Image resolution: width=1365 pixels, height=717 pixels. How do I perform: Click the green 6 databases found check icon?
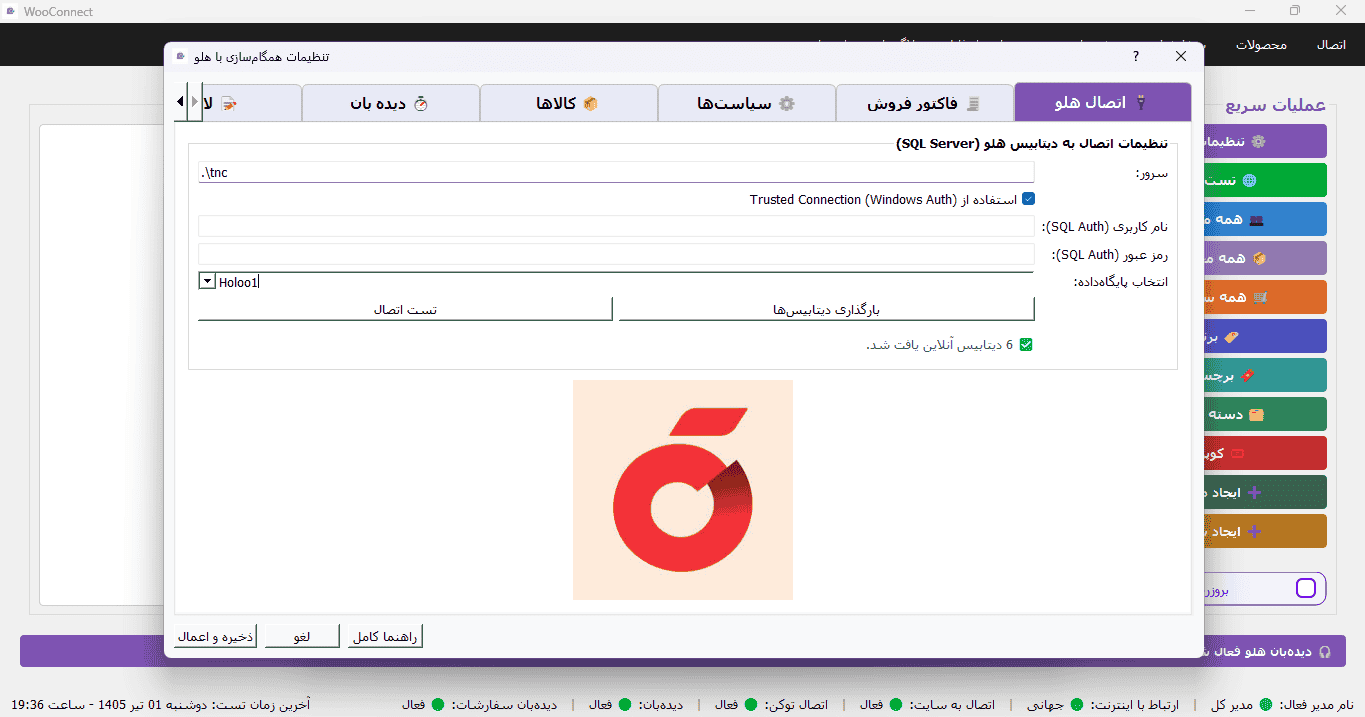click(x=1025, y=345)
